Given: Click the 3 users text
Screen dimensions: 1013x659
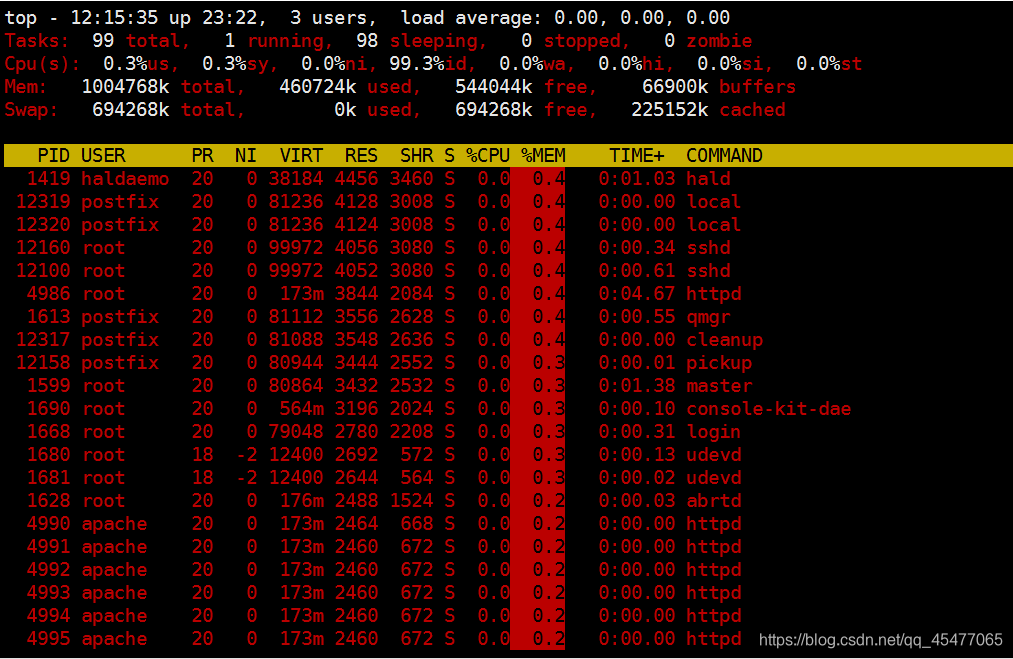Looking at the screenshot, I should tap(333, 18).
